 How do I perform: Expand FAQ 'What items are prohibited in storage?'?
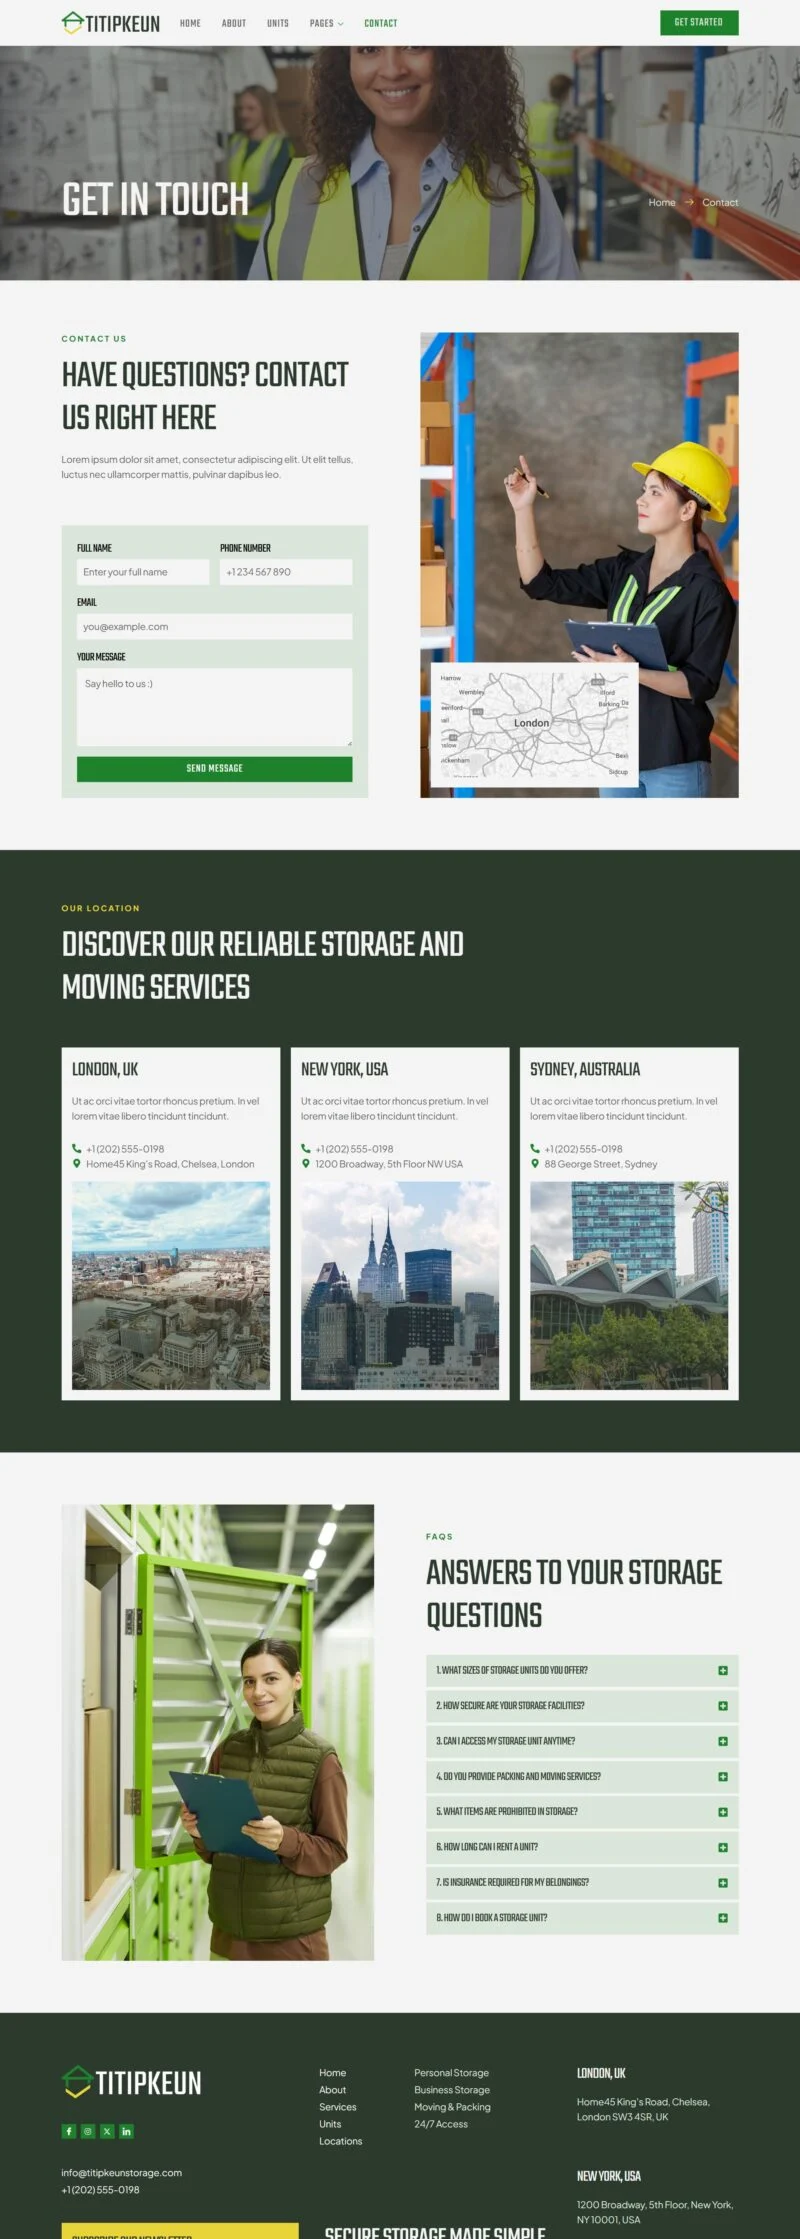[582, 1812]
